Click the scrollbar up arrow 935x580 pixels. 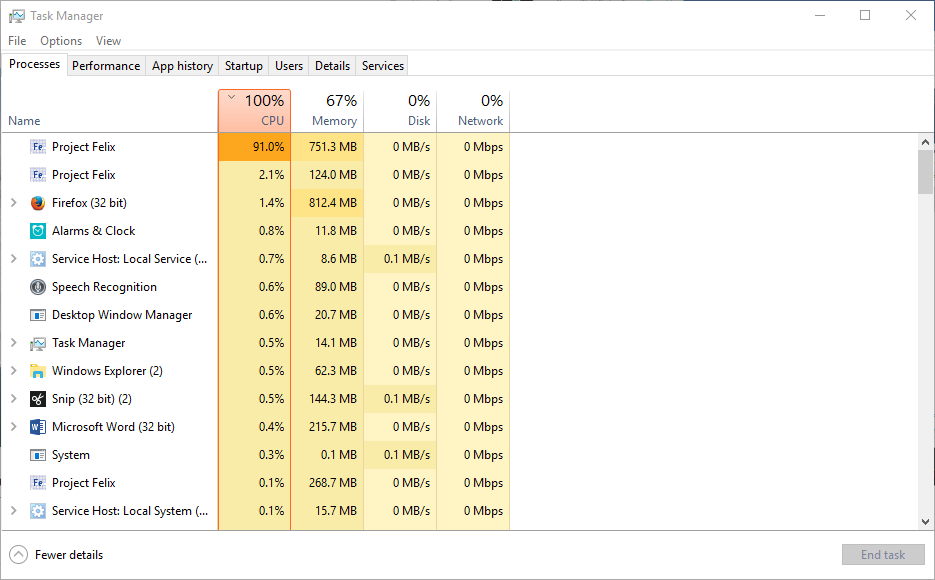[925, 142]
